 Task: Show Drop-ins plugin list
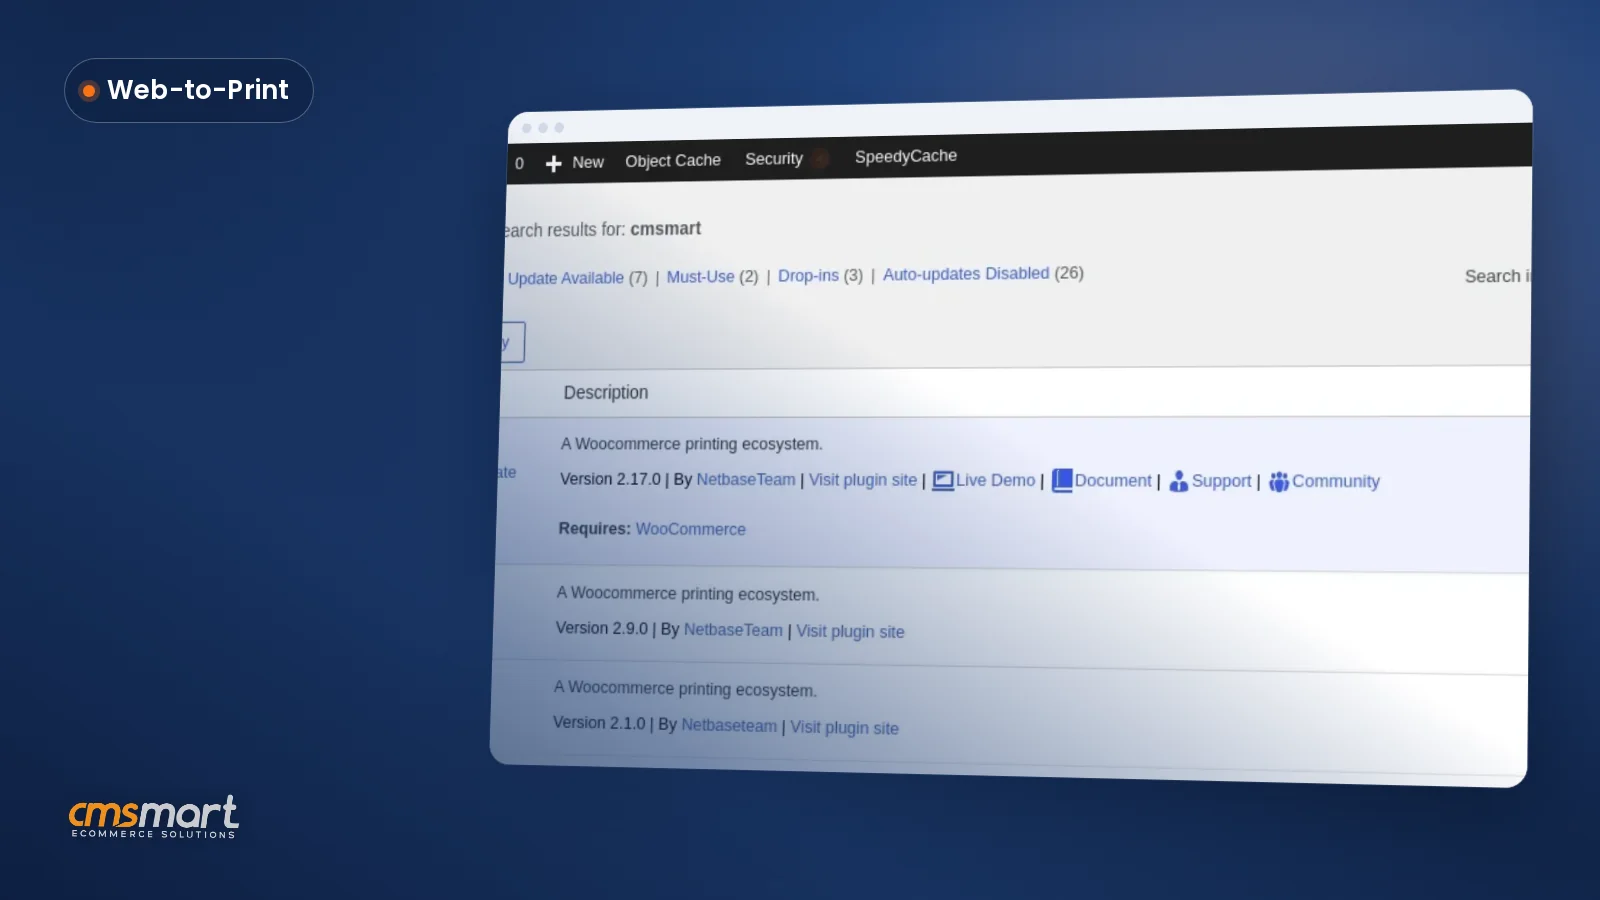(808, 275)
